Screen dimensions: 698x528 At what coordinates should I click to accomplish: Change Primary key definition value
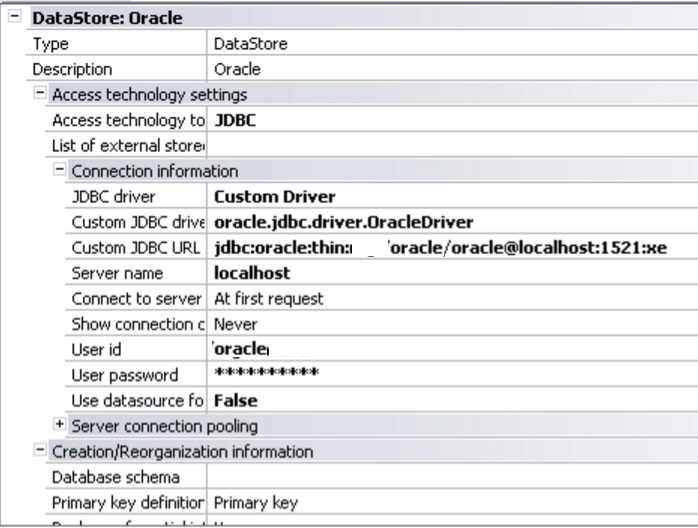pyautogui.click(x=256, y=503)
